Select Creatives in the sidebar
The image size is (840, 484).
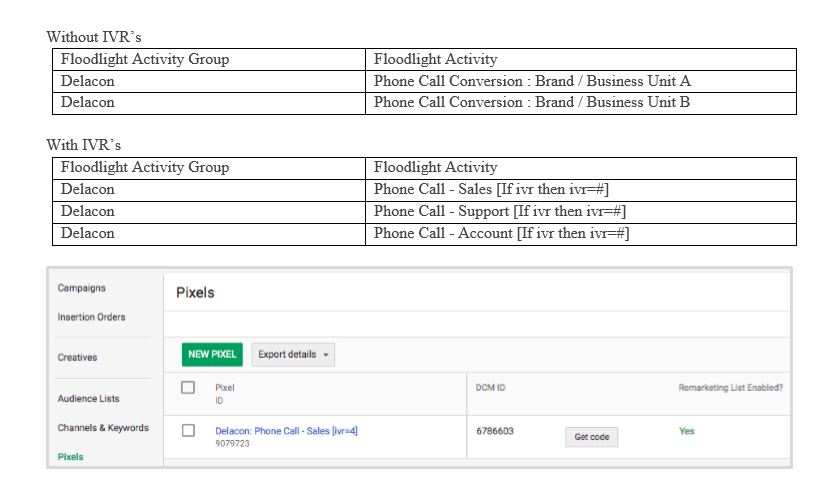[77, 358]
